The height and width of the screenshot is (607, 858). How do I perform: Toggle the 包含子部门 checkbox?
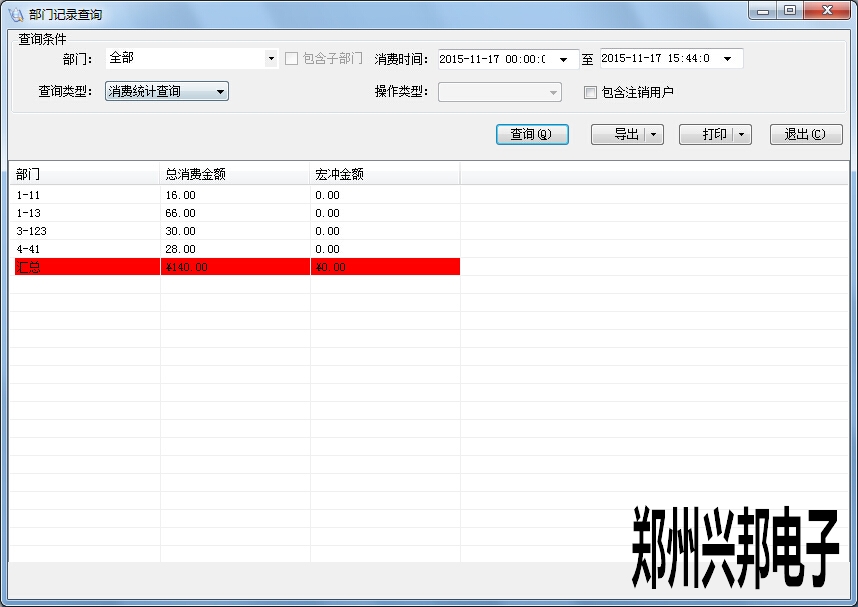click(292, 59)
